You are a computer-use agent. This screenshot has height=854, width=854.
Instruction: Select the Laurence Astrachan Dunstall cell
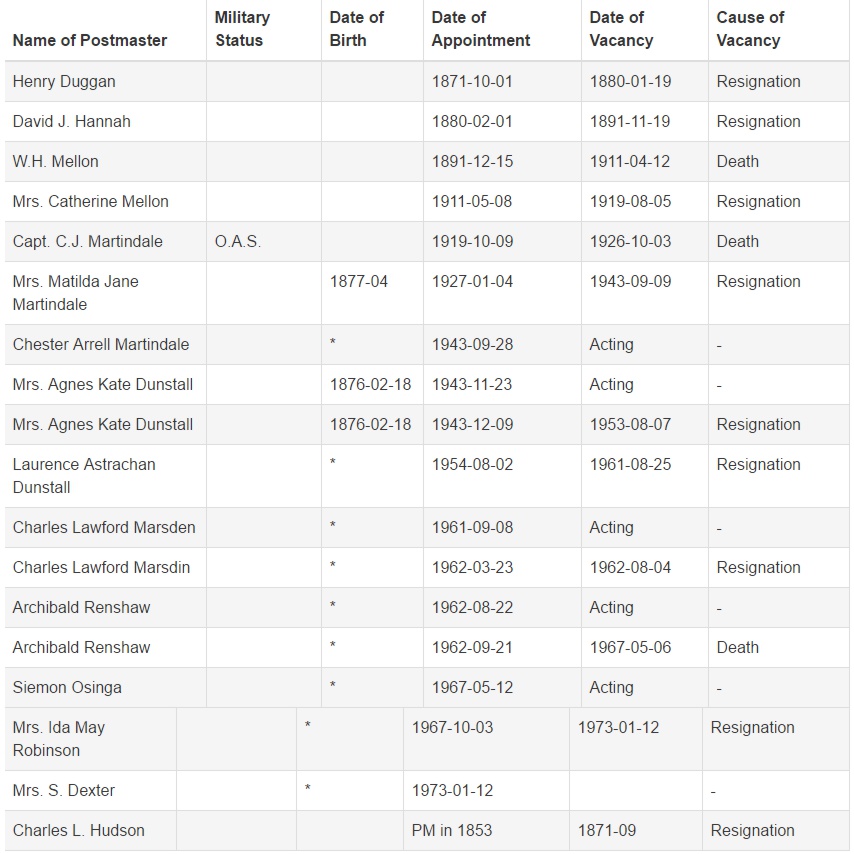click(84, 476)
